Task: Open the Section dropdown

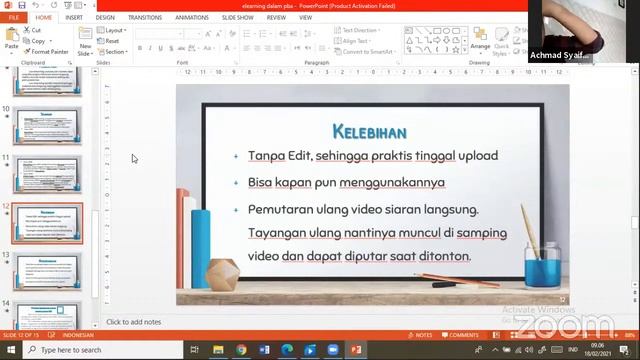Action: coord(113,52)
